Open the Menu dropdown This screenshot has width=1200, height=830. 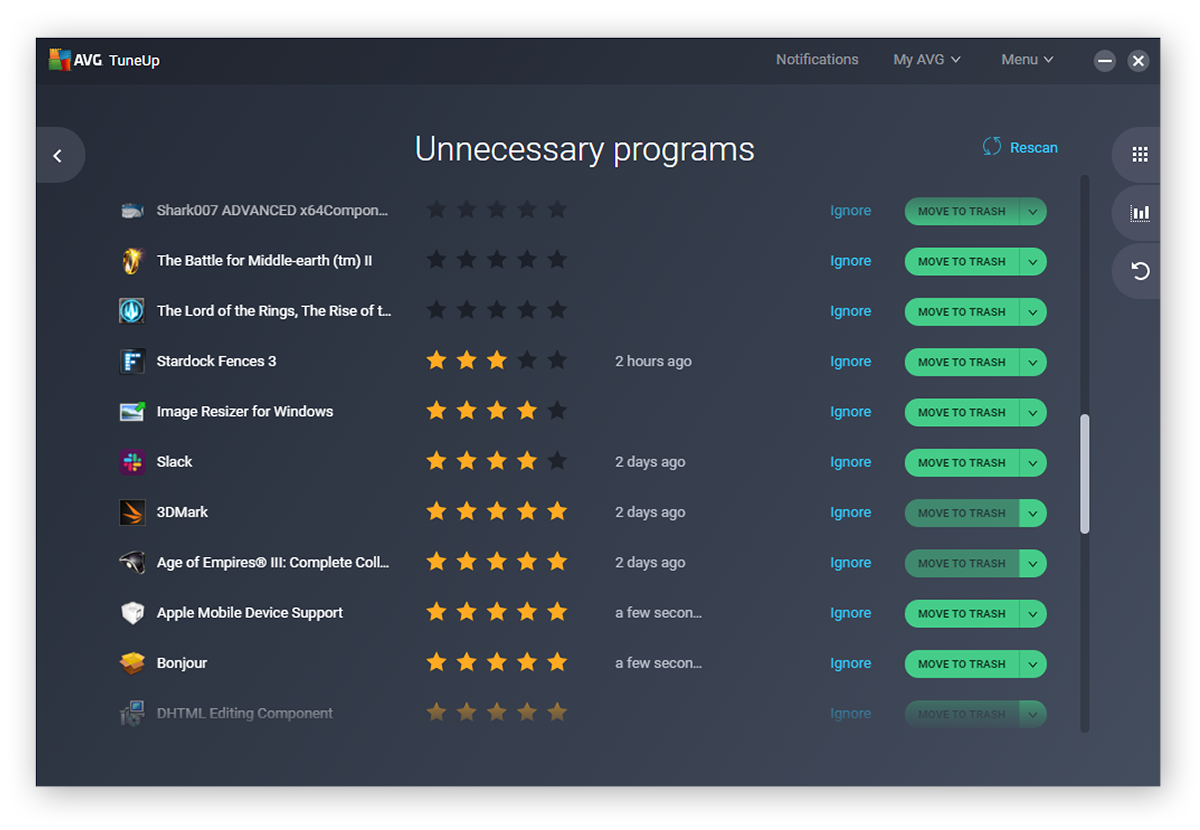click(x=1027, y=60)
